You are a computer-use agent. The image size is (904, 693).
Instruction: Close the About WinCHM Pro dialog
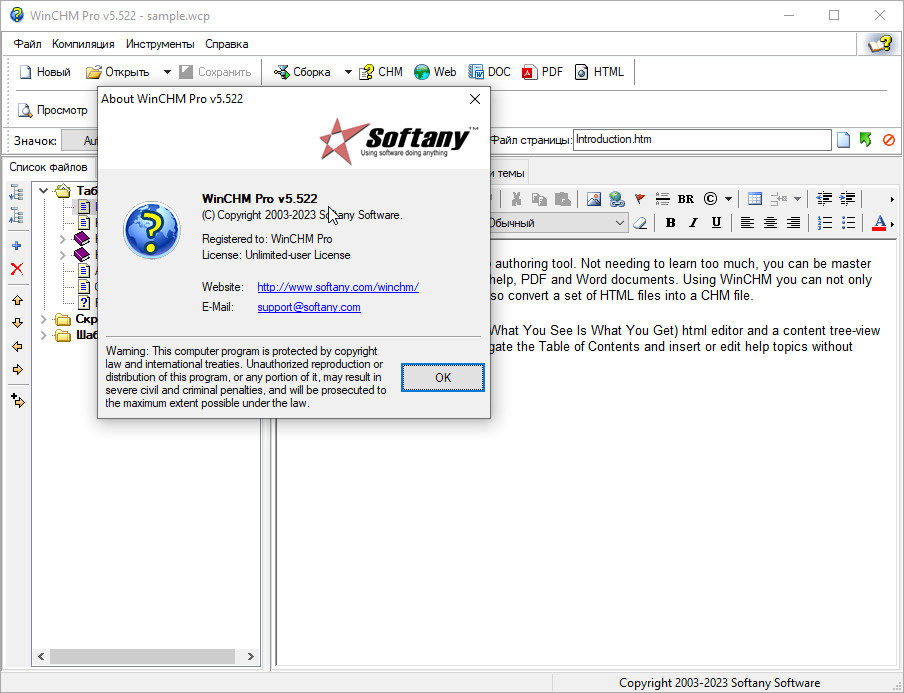pyautogui.click(x=475, y=99)
